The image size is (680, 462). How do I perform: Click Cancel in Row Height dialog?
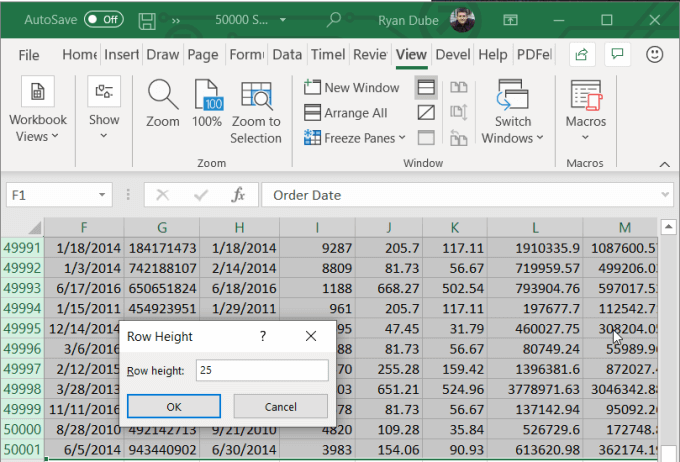[x=280, y=406]
